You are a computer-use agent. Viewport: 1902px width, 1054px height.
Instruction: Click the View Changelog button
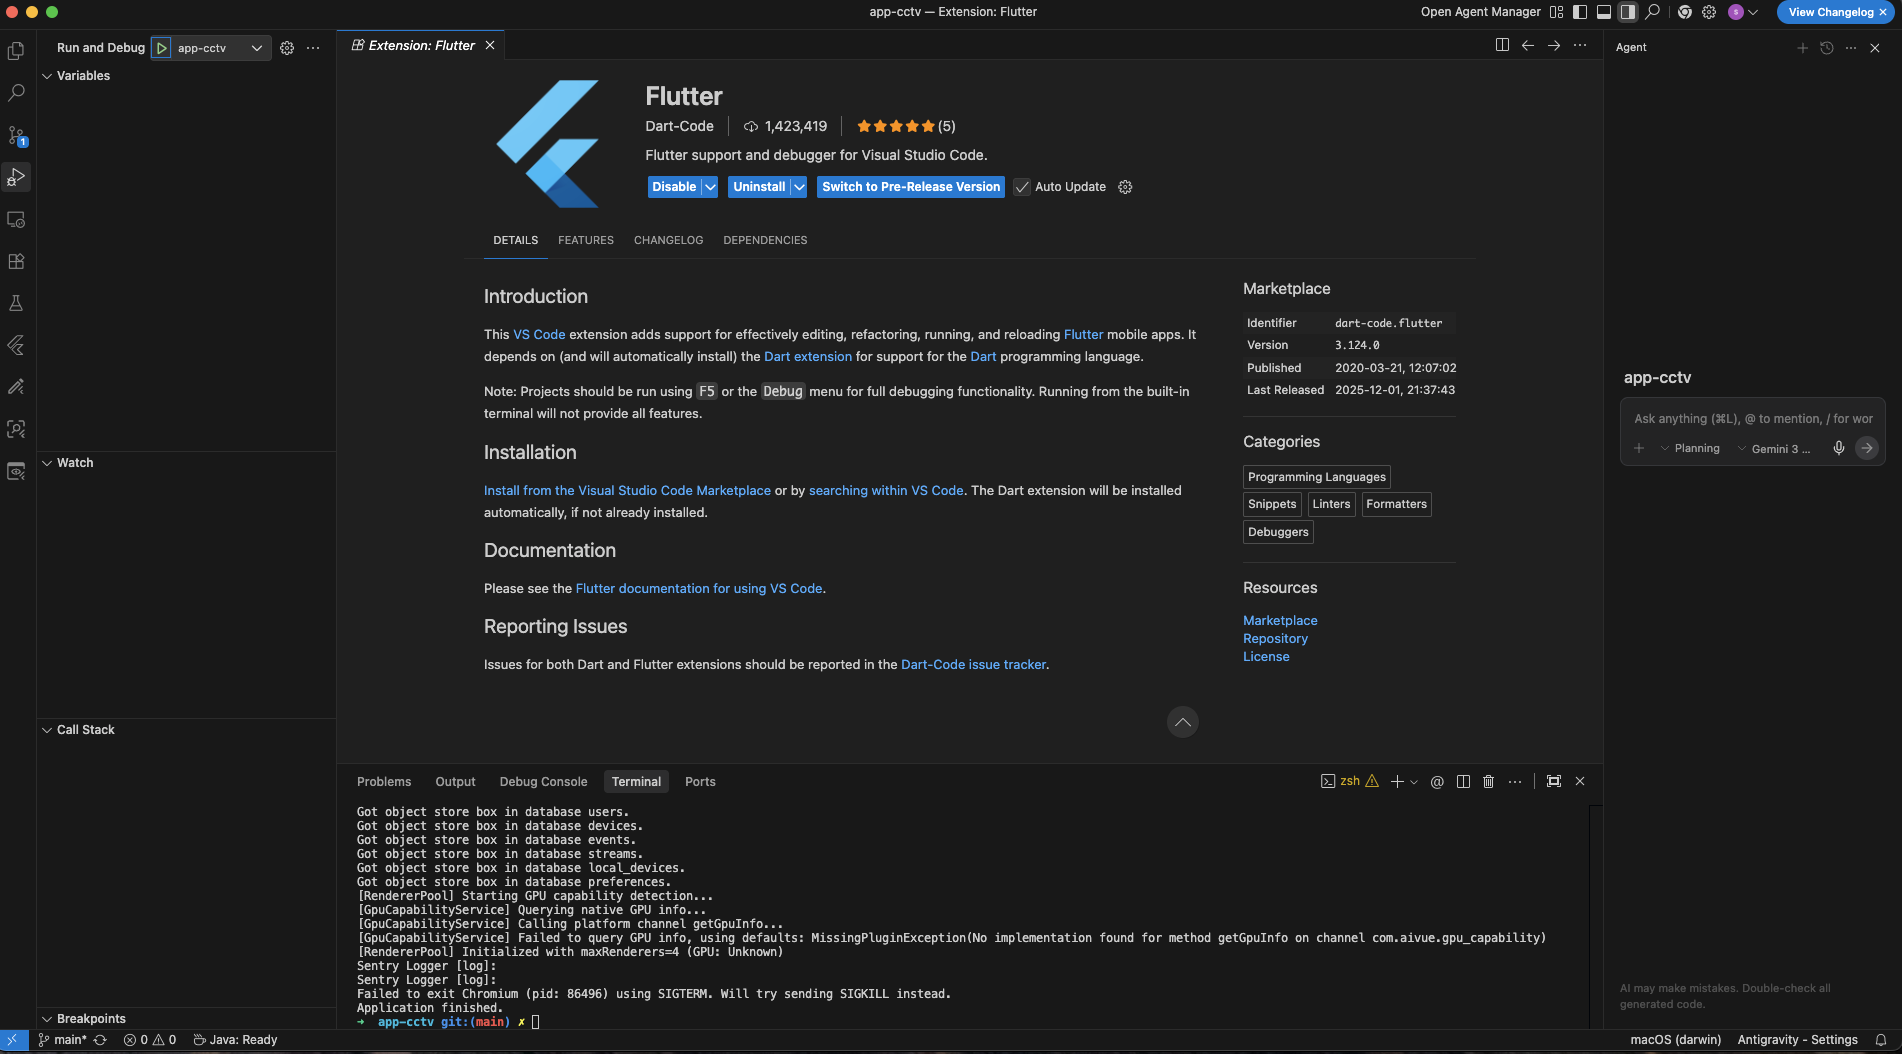pyautogui.click(x=1831, y=12)
